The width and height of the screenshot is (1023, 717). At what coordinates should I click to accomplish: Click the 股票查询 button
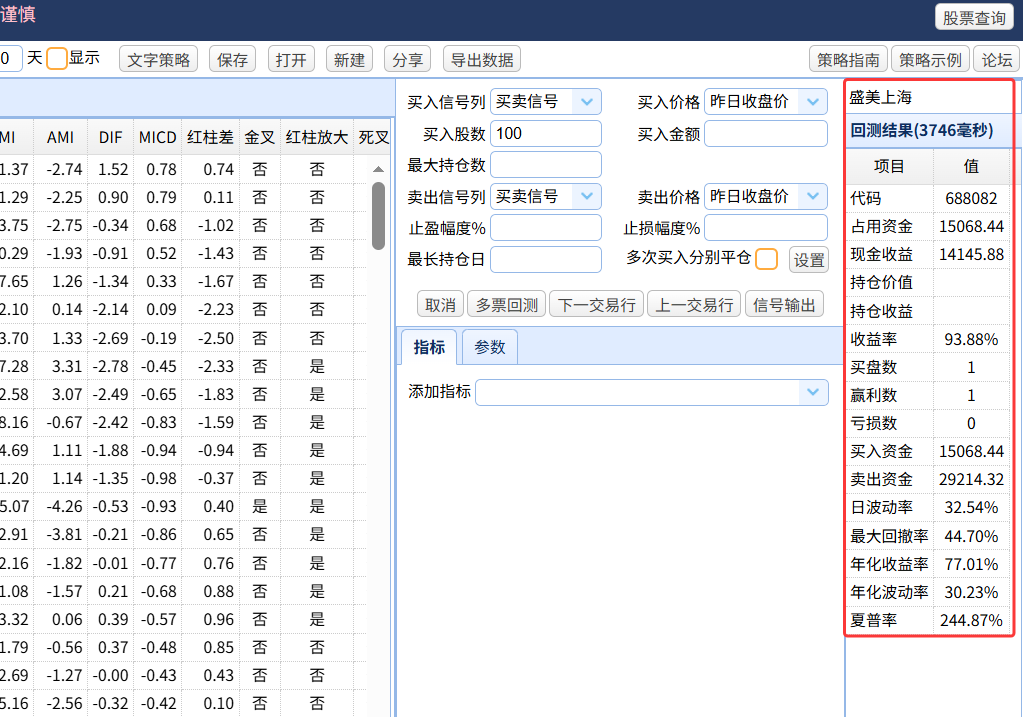coord(974,18)
